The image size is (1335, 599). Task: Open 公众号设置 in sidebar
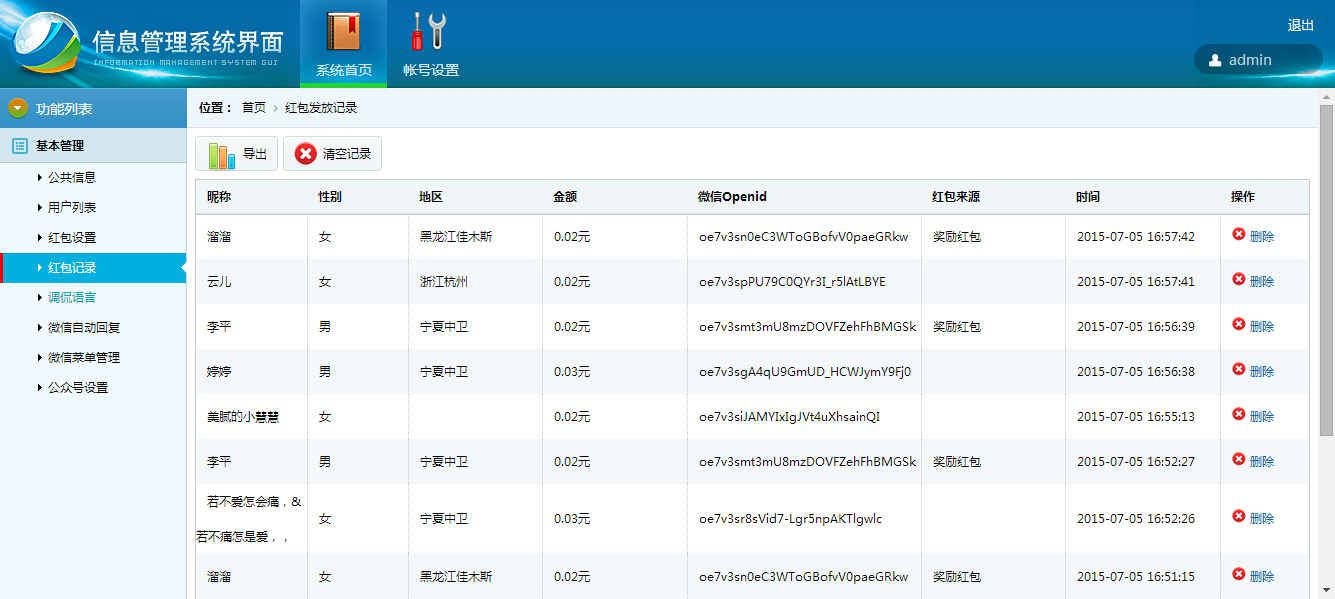pos(77,388)
